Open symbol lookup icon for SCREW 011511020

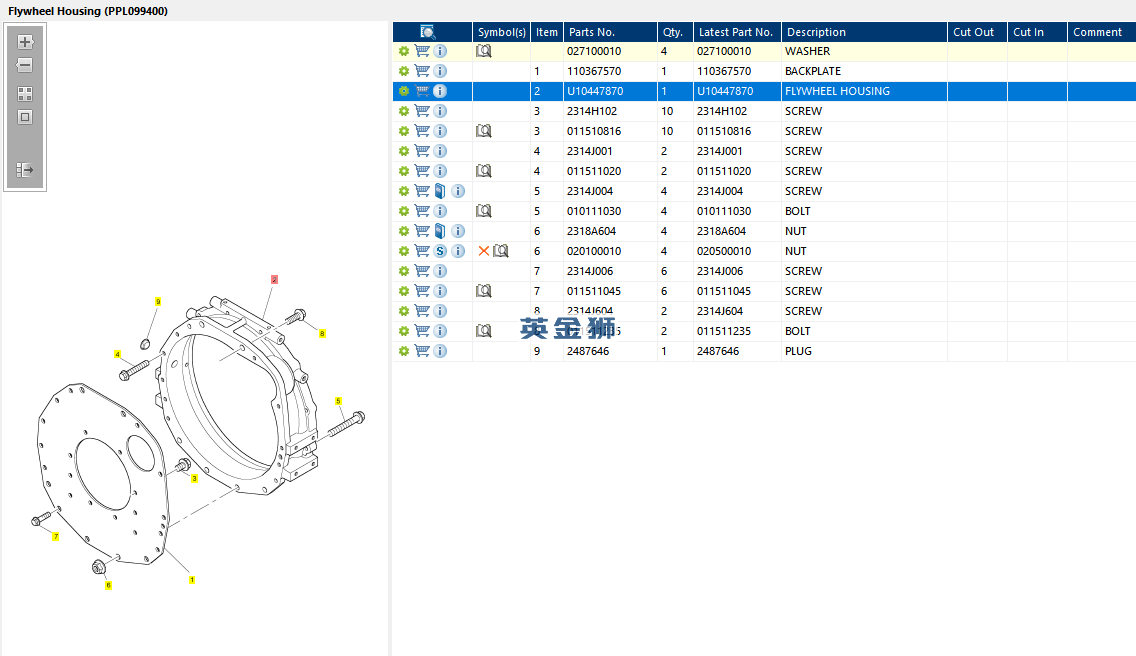pos(483,171)
